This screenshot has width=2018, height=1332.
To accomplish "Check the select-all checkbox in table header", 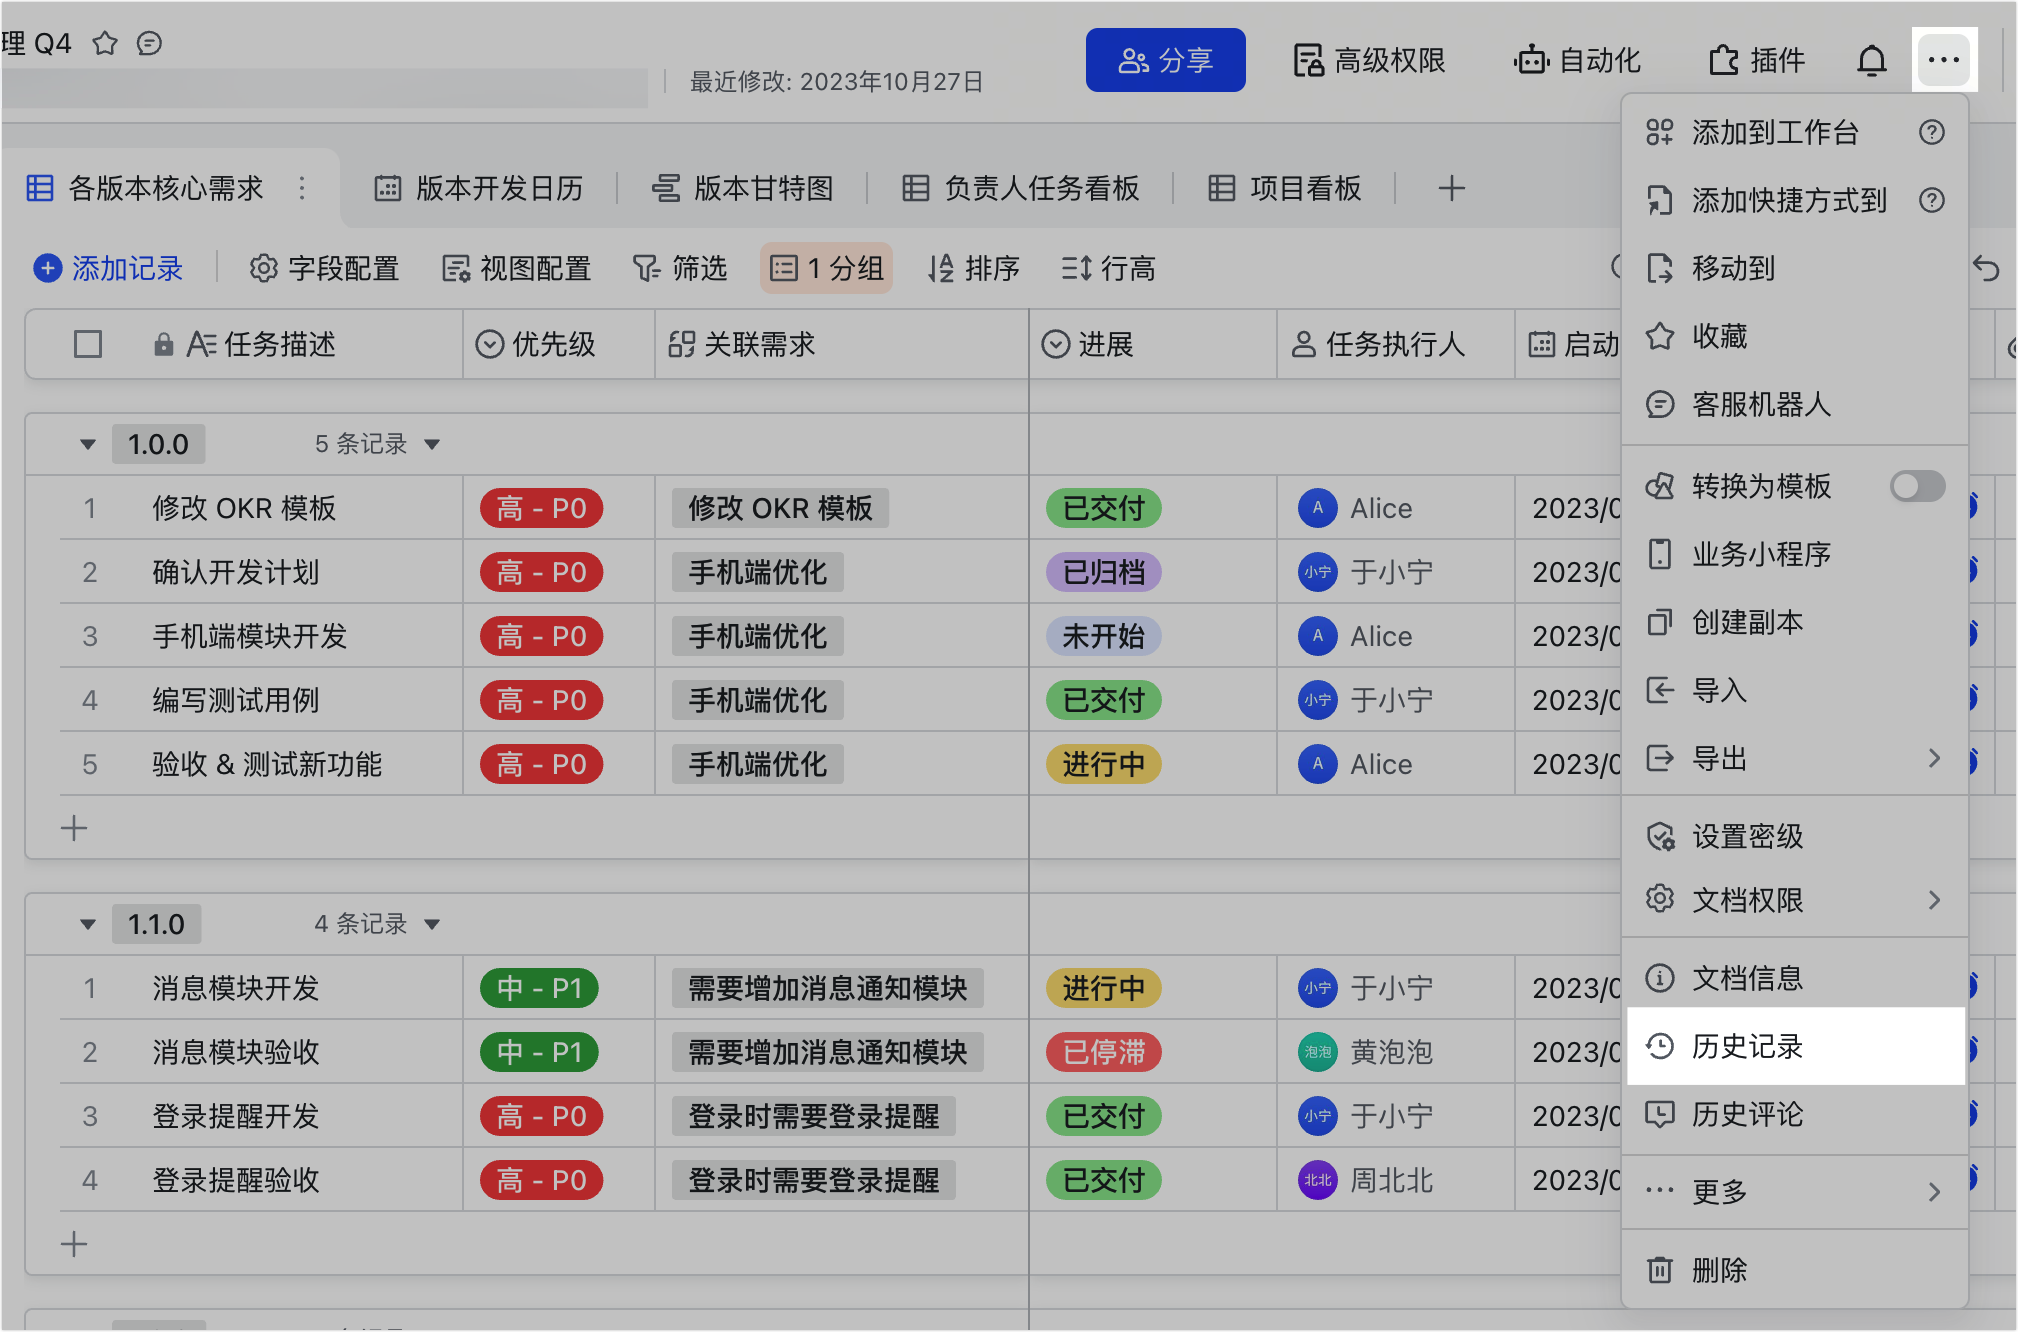I will click(88, 344).
